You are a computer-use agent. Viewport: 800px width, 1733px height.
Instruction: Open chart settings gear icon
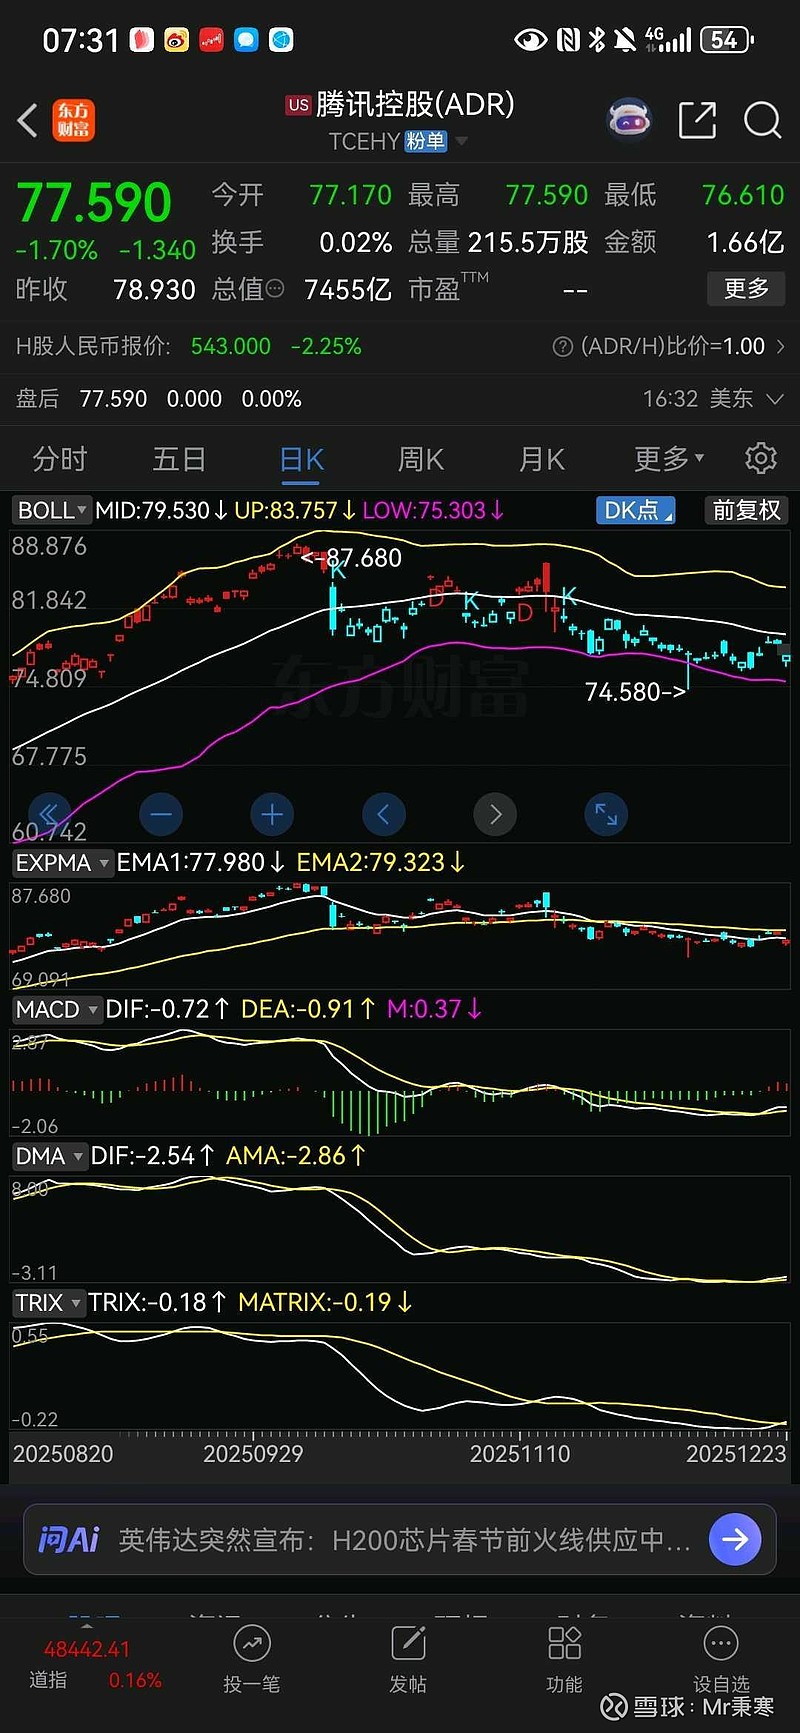point(761,458)
